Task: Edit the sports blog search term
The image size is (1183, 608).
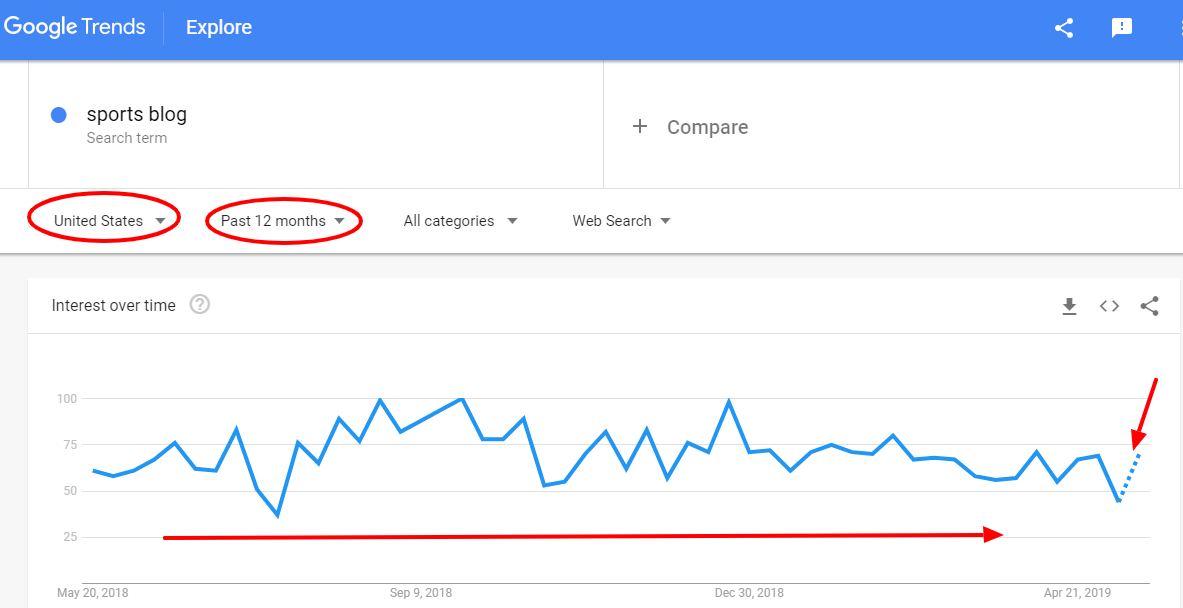Action: [x=137, y=115]
